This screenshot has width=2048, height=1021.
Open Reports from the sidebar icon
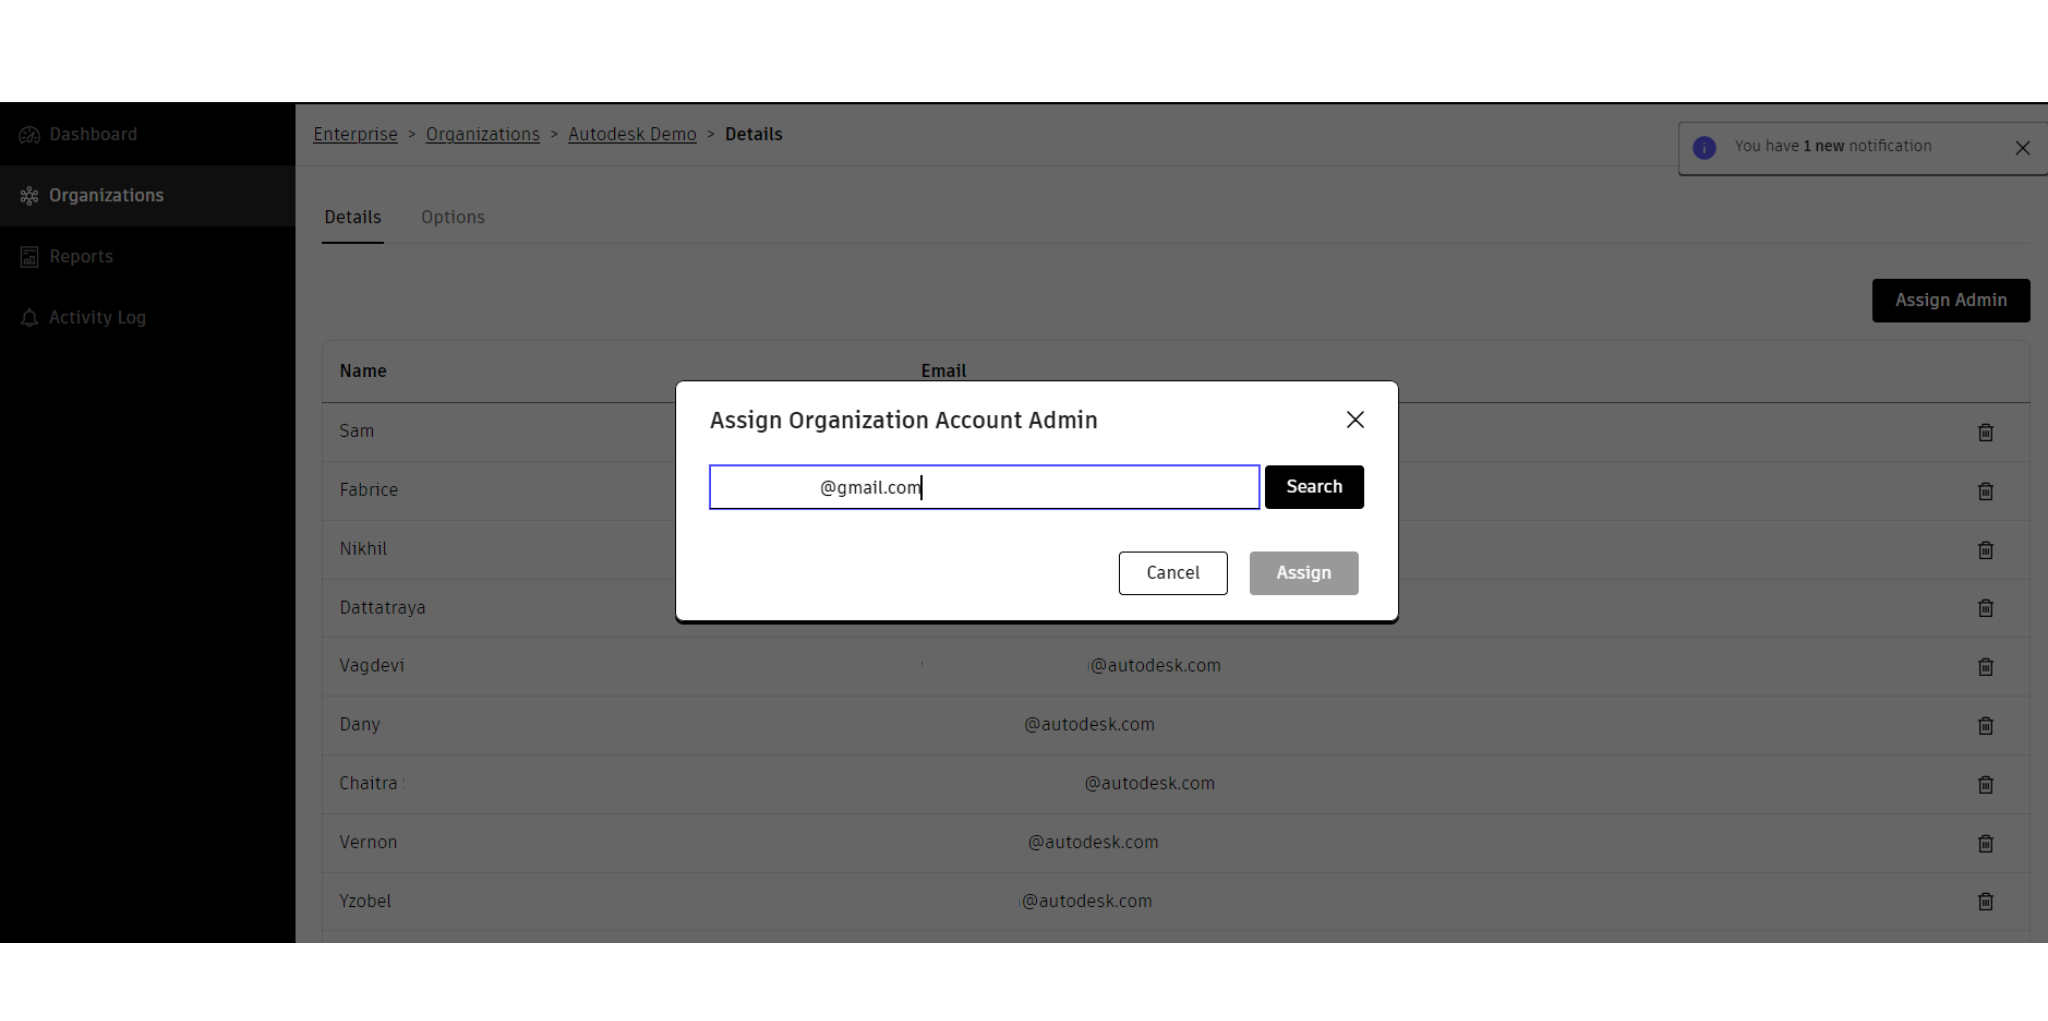coord(30,256)
